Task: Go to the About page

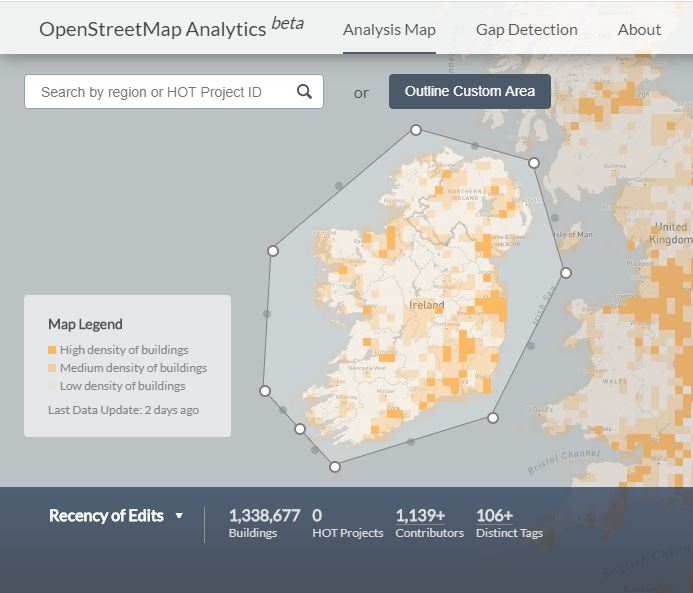Action: pyautogui.click(x=639, y=29)
